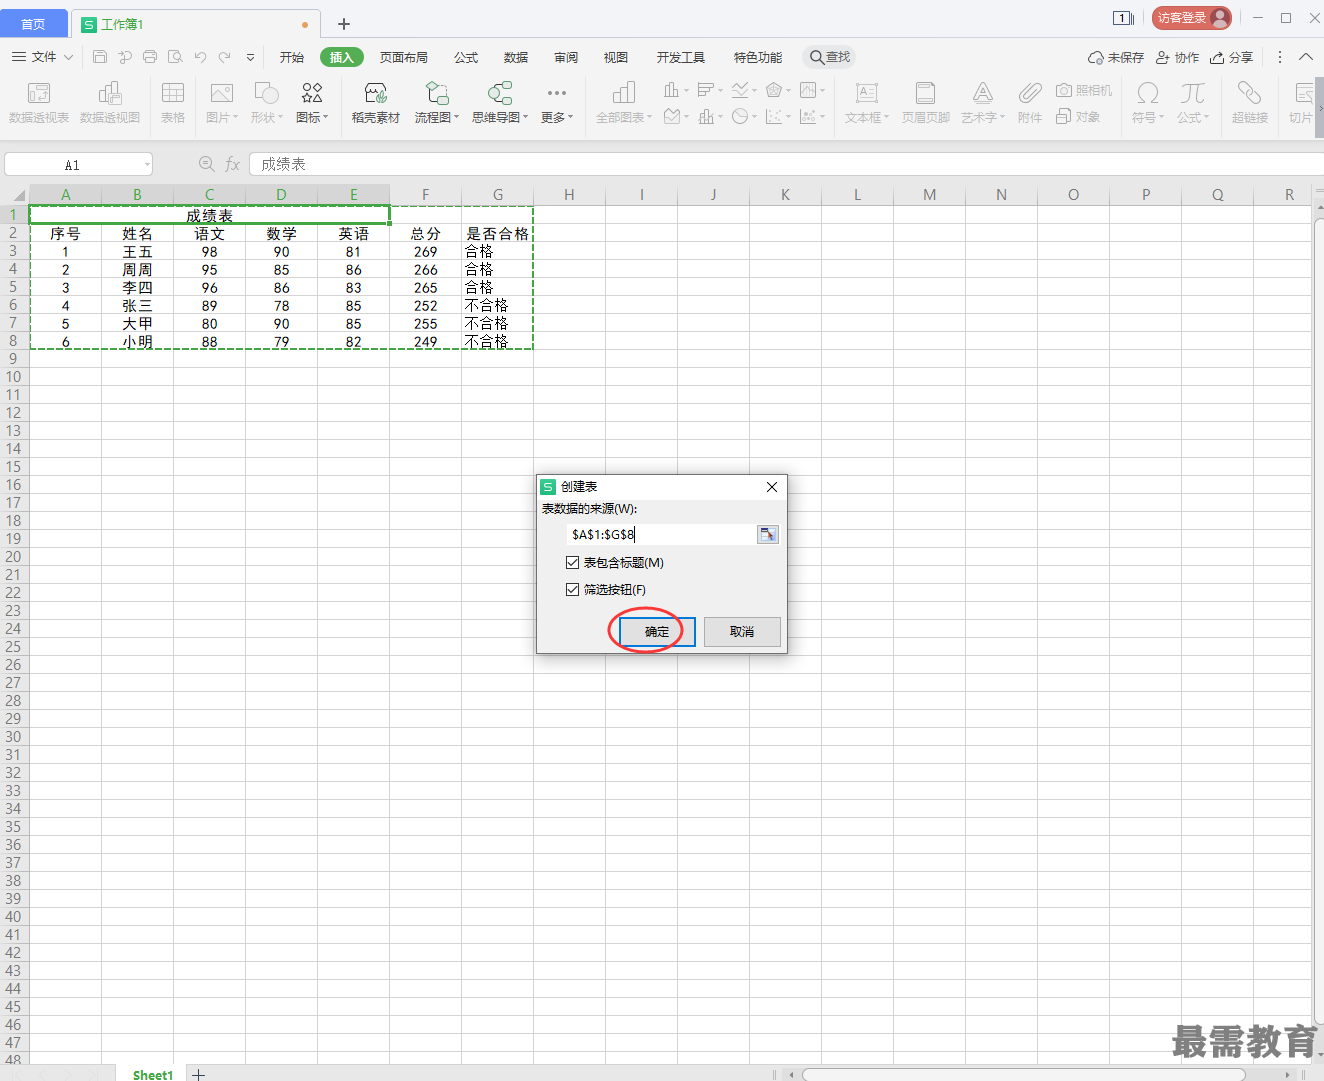Open the 开始 ribbon tab

[x=292, y=57]
